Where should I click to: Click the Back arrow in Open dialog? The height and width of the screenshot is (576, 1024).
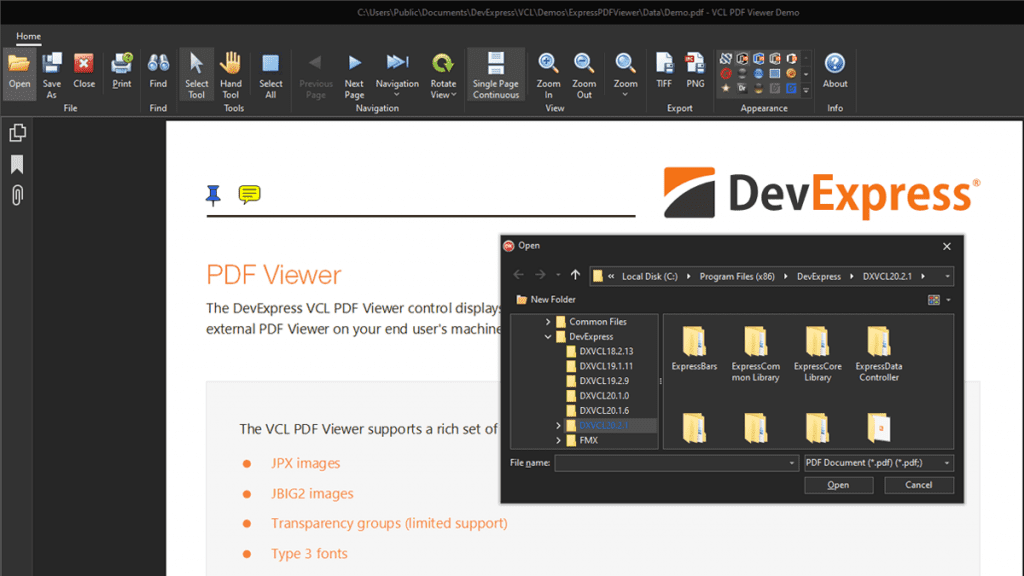[519, 275]
